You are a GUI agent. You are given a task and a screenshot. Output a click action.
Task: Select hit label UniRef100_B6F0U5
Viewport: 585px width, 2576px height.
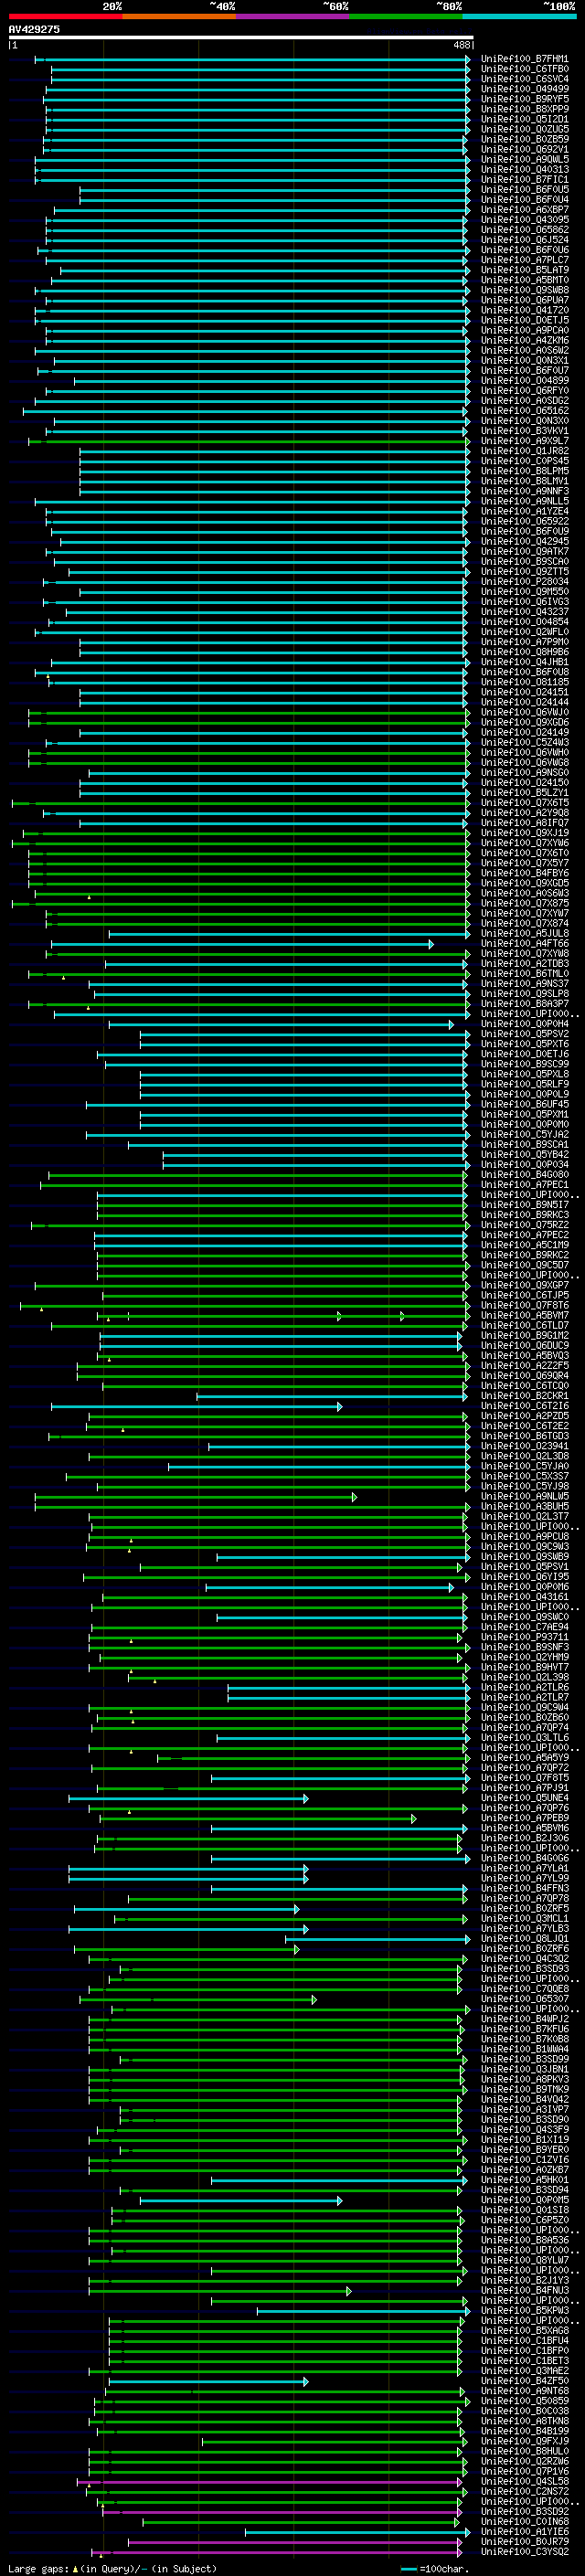click(x=524, y=190)
